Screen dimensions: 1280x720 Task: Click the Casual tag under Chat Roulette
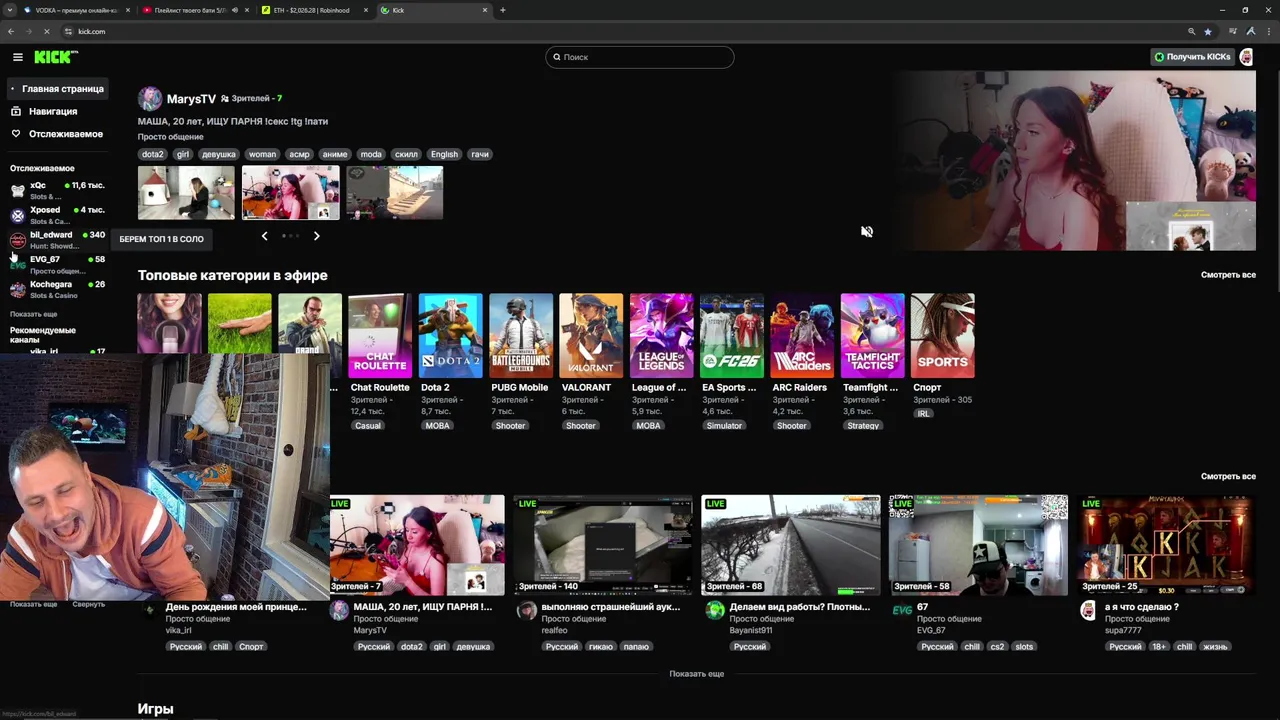[368, 426]
